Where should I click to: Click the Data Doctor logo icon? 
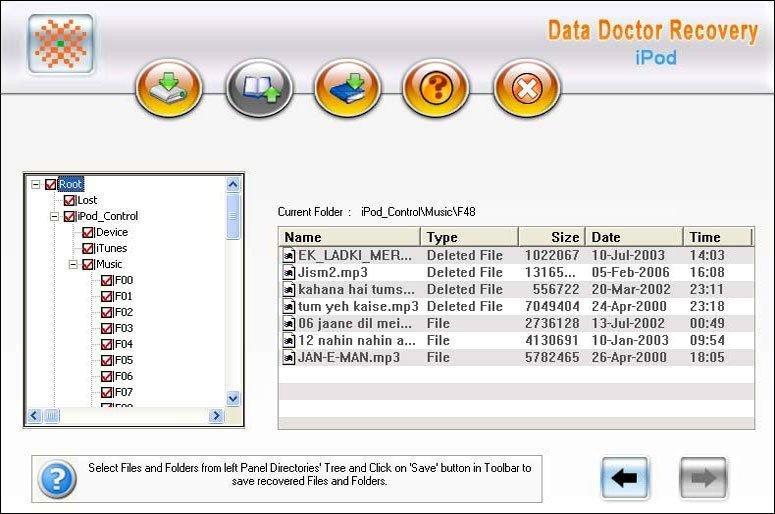pos(60,43)
